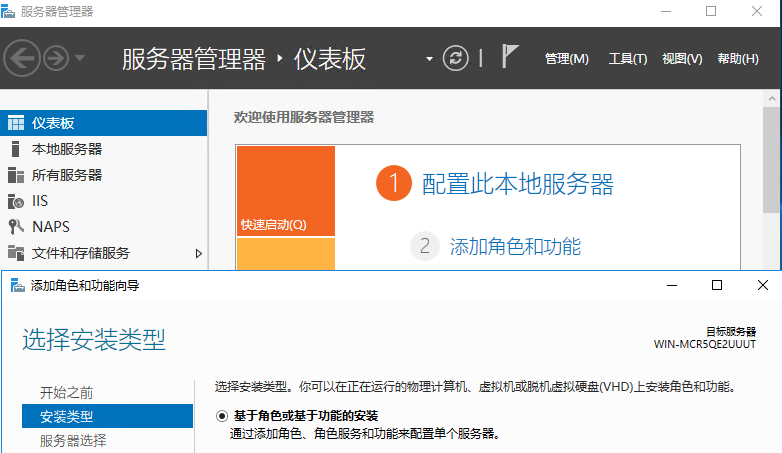Expand the 文件和存储服务 submenu arrow
Screen dimensions: 782x453
pyautogui.click(x=198, y=253)
